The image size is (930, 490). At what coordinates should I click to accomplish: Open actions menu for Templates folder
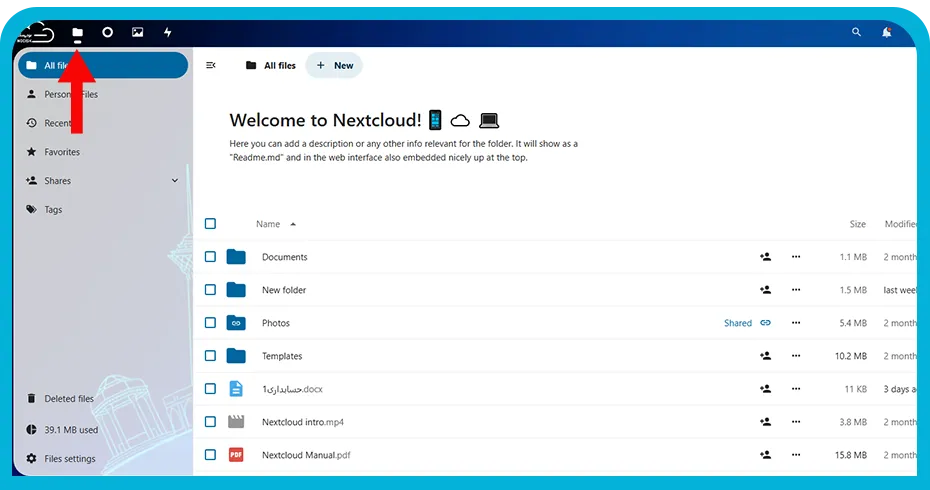(x=796, y=355)
